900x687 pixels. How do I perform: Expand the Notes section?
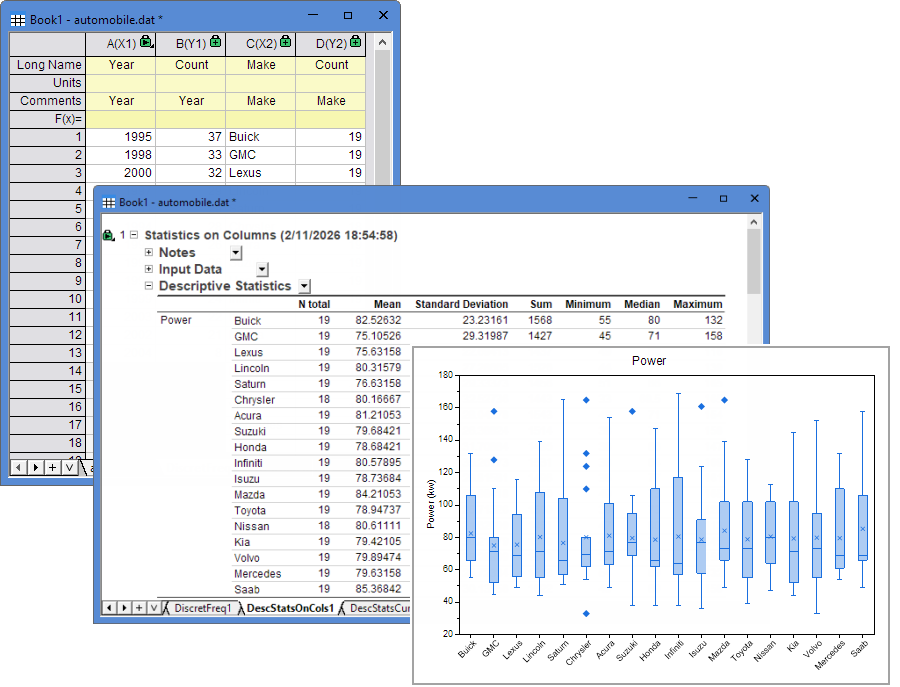pos(149,252)
